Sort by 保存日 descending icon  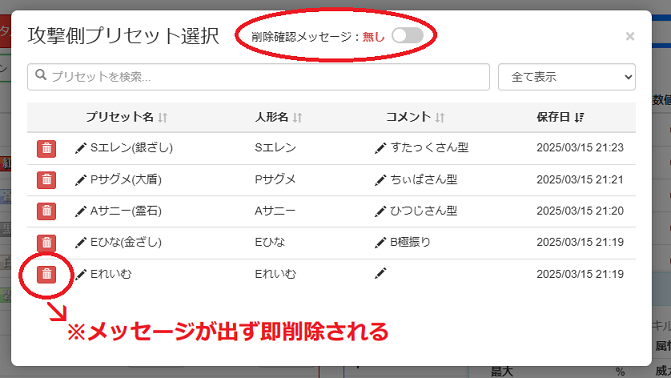tap(579, 117)
